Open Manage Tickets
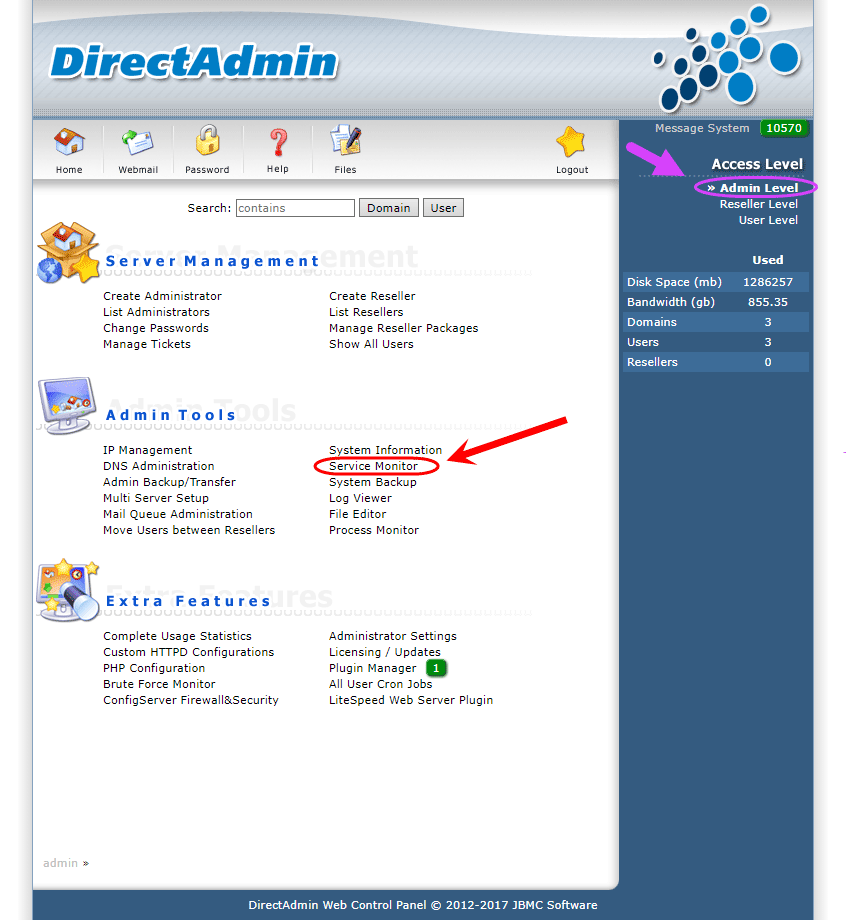The height and width of the screenshot is (920, 846). [147, 344]
